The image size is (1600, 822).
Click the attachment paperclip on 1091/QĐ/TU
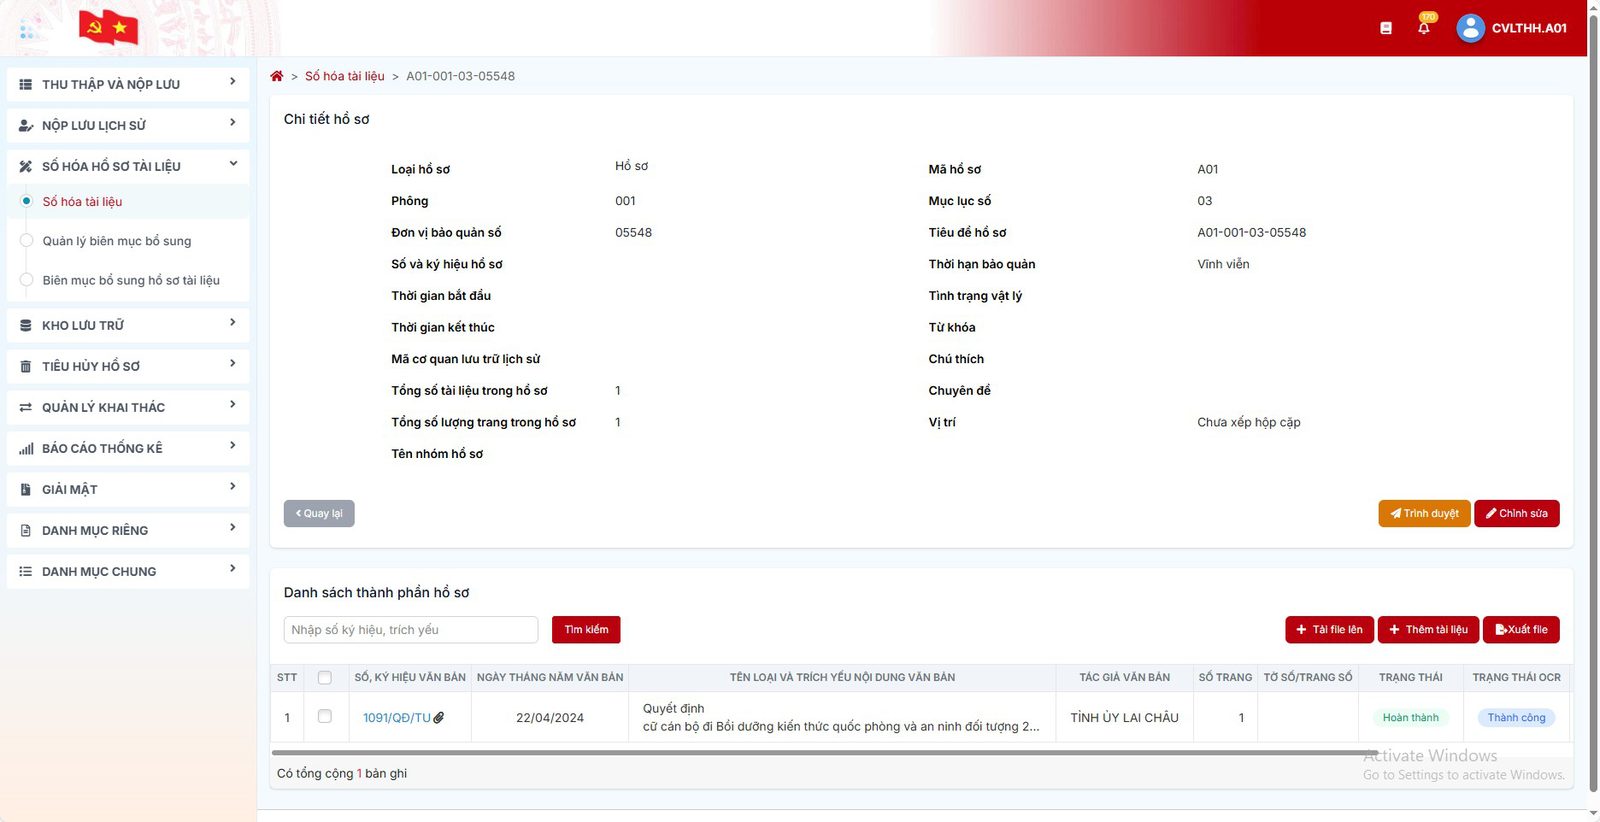pyautogui.click(x=439, y=718)
